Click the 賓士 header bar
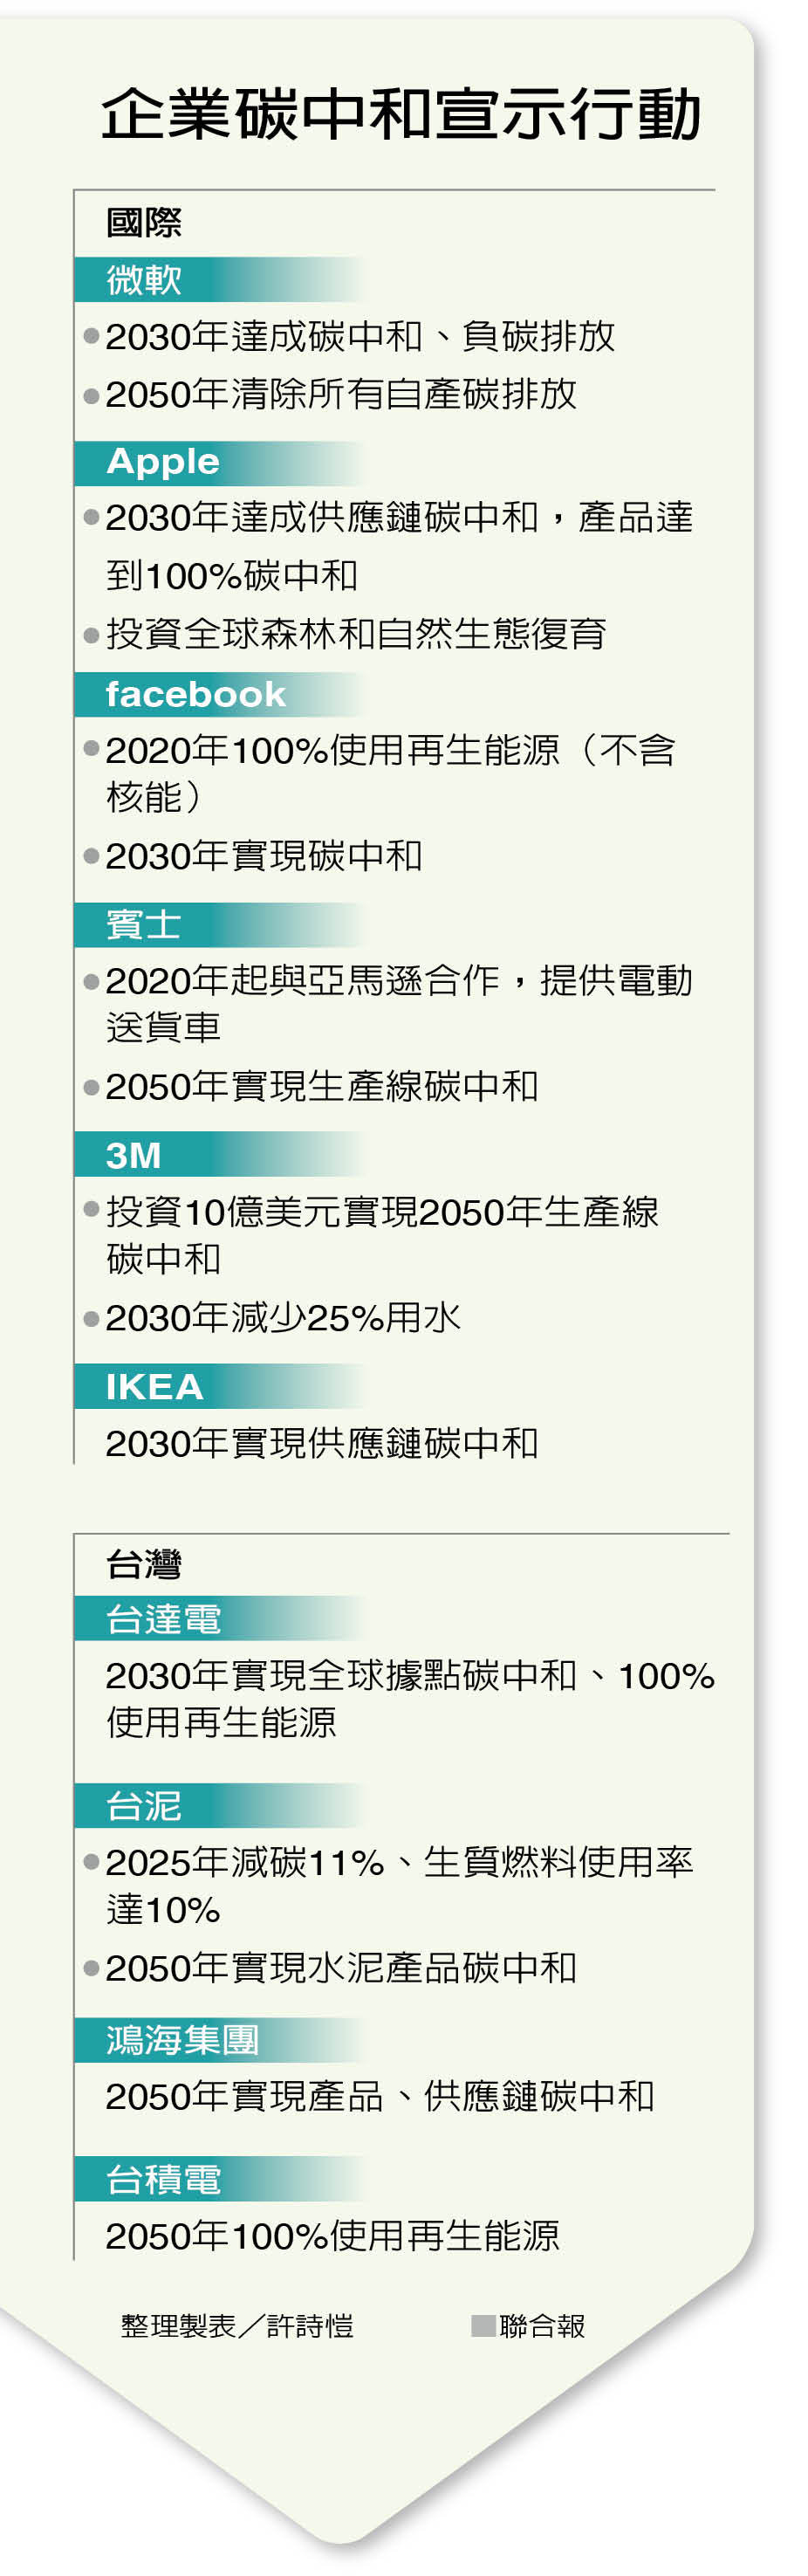The width and height of the screenshot is (808, 2576). point(220,924)
